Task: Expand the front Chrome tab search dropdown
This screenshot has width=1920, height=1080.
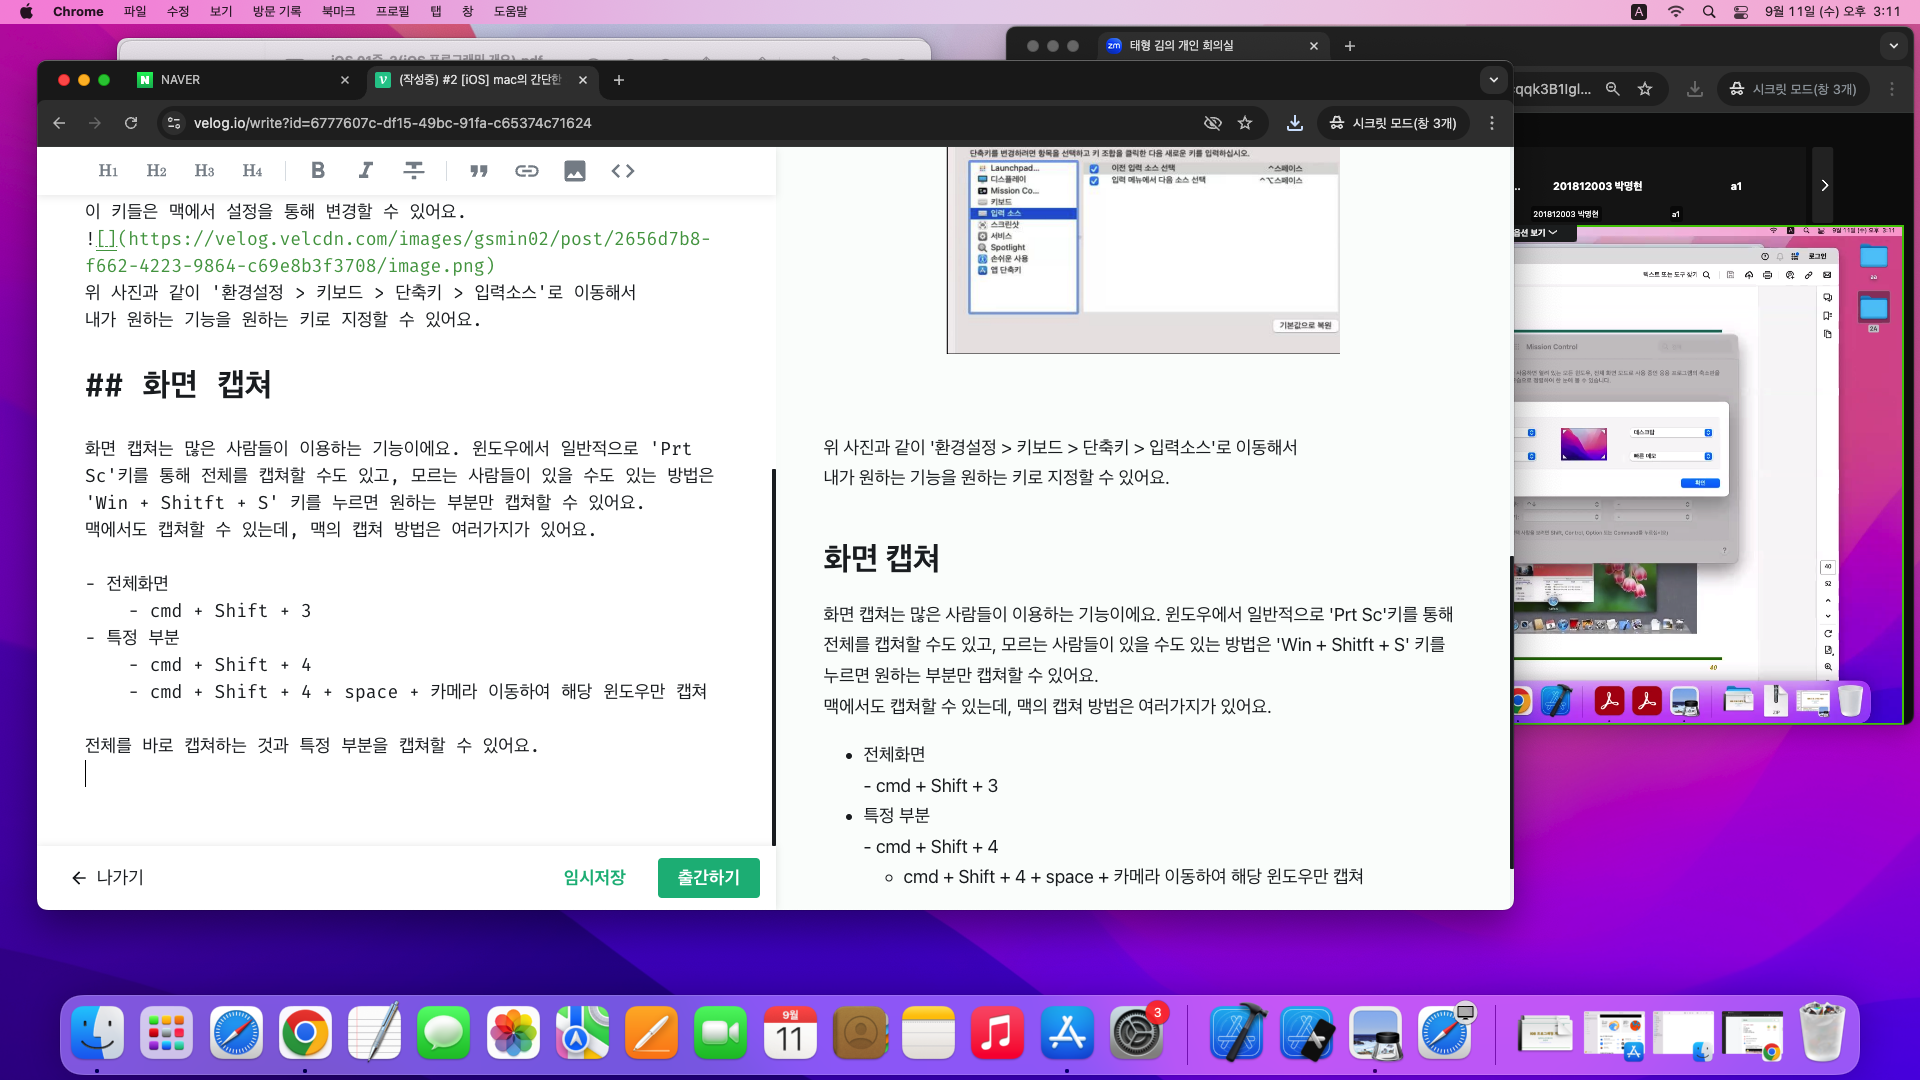Action: 1493,80
